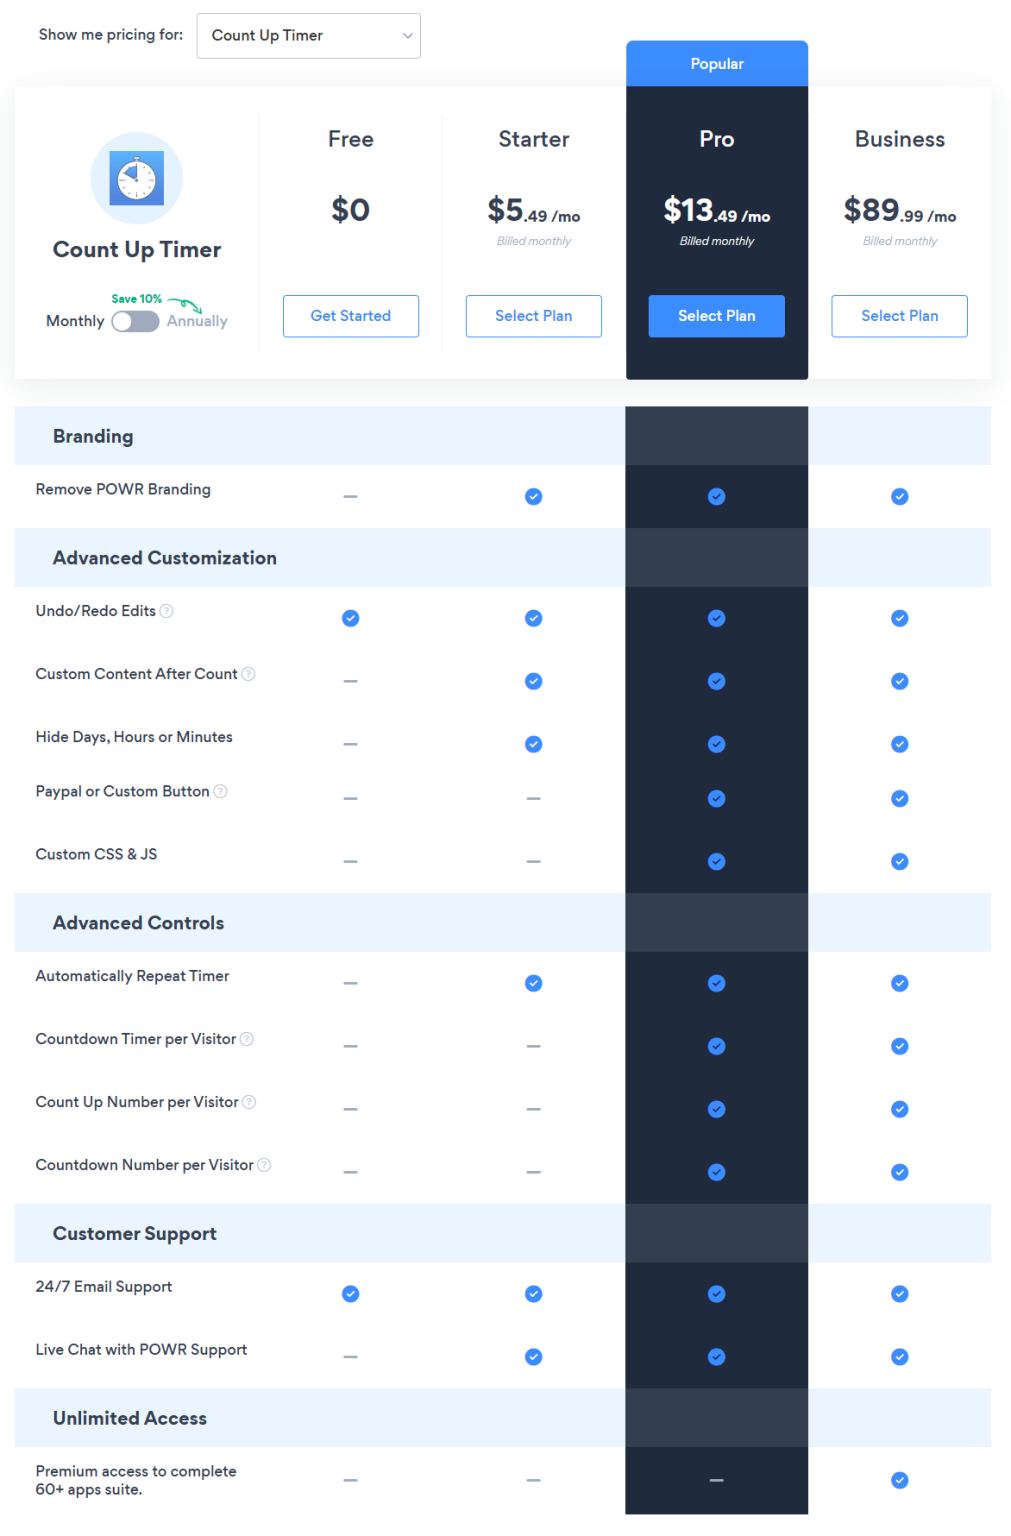Click the Pro checkmark for Live Chat support
The image size is (1011, 1536).
716,1357
